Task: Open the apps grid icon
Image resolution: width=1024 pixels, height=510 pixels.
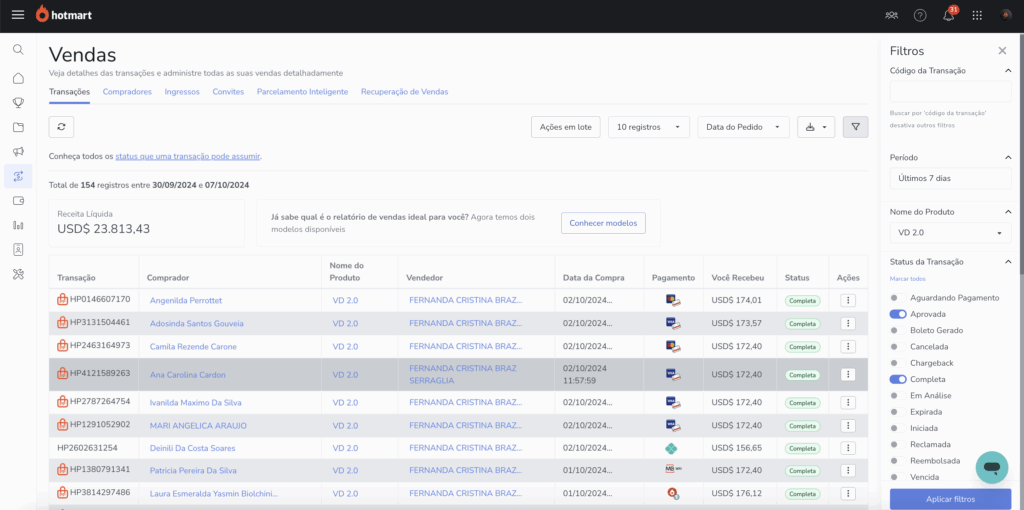Action: tap(977, 16)
